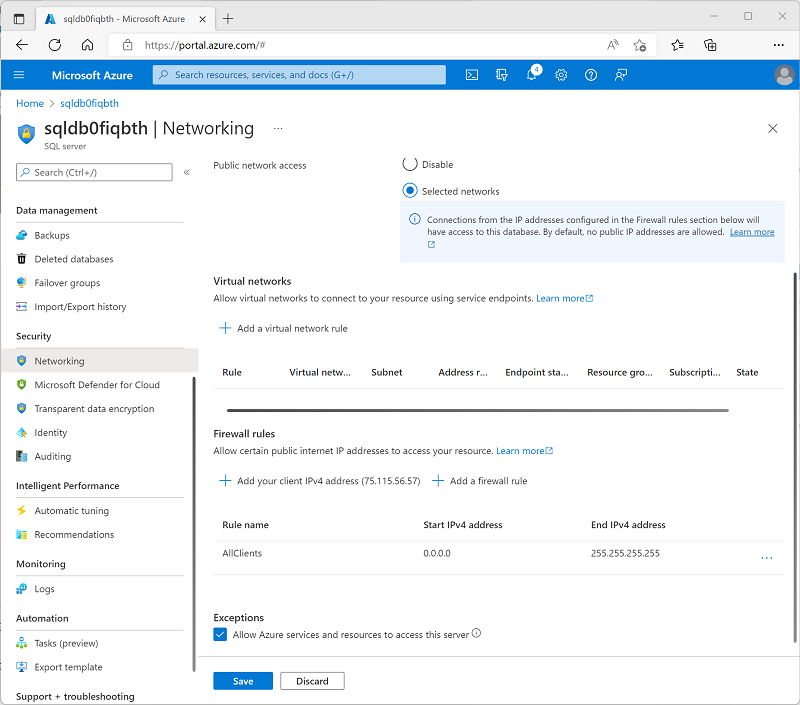Open the user account avatar
Viewport: 800px width, 705px height.
point(784,75)
